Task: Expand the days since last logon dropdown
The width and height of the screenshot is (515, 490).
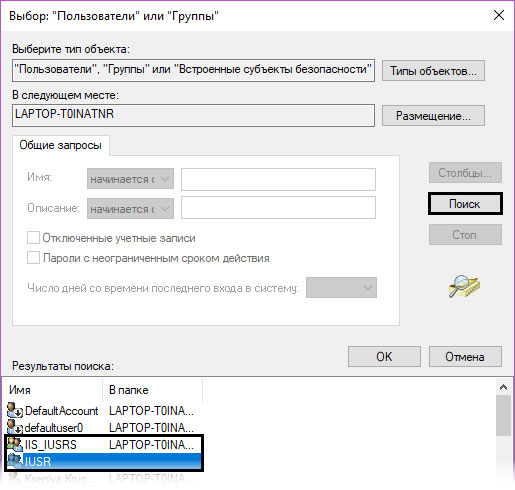Action: (341, 287)
